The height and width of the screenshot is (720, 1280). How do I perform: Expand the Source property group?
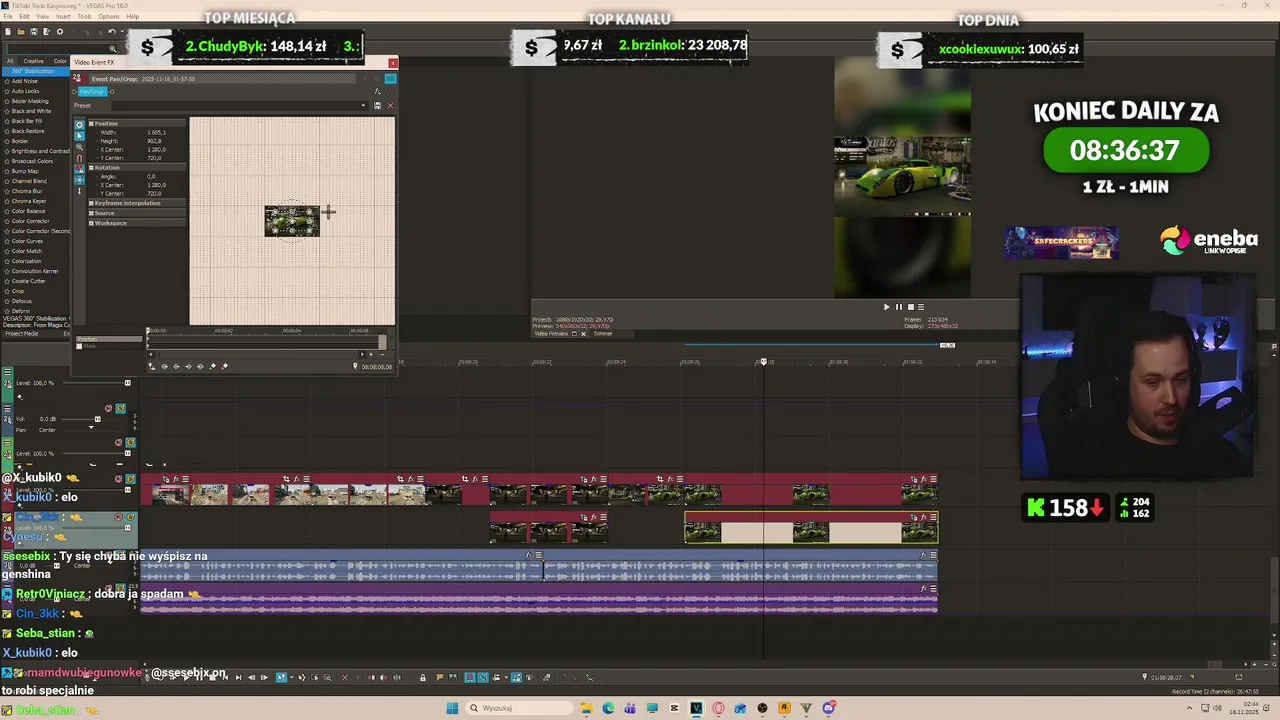click(x=91, y=213)
